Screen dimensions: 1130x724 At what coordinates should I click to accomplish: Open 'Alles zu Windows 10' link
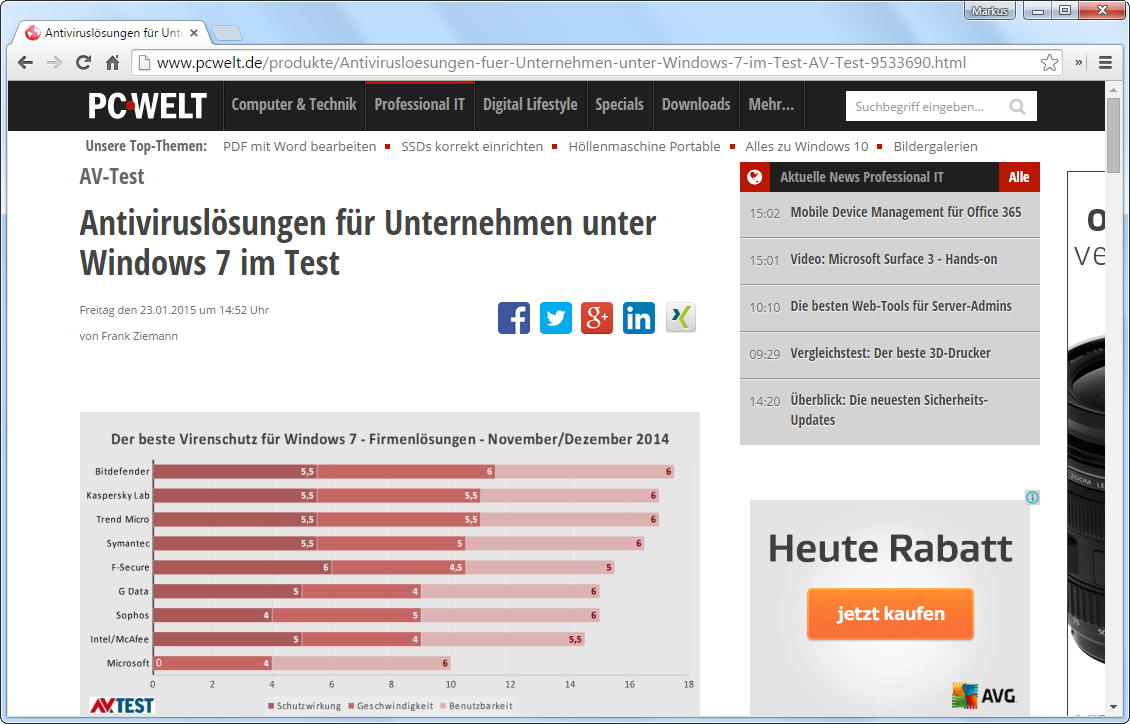[806, 146]
